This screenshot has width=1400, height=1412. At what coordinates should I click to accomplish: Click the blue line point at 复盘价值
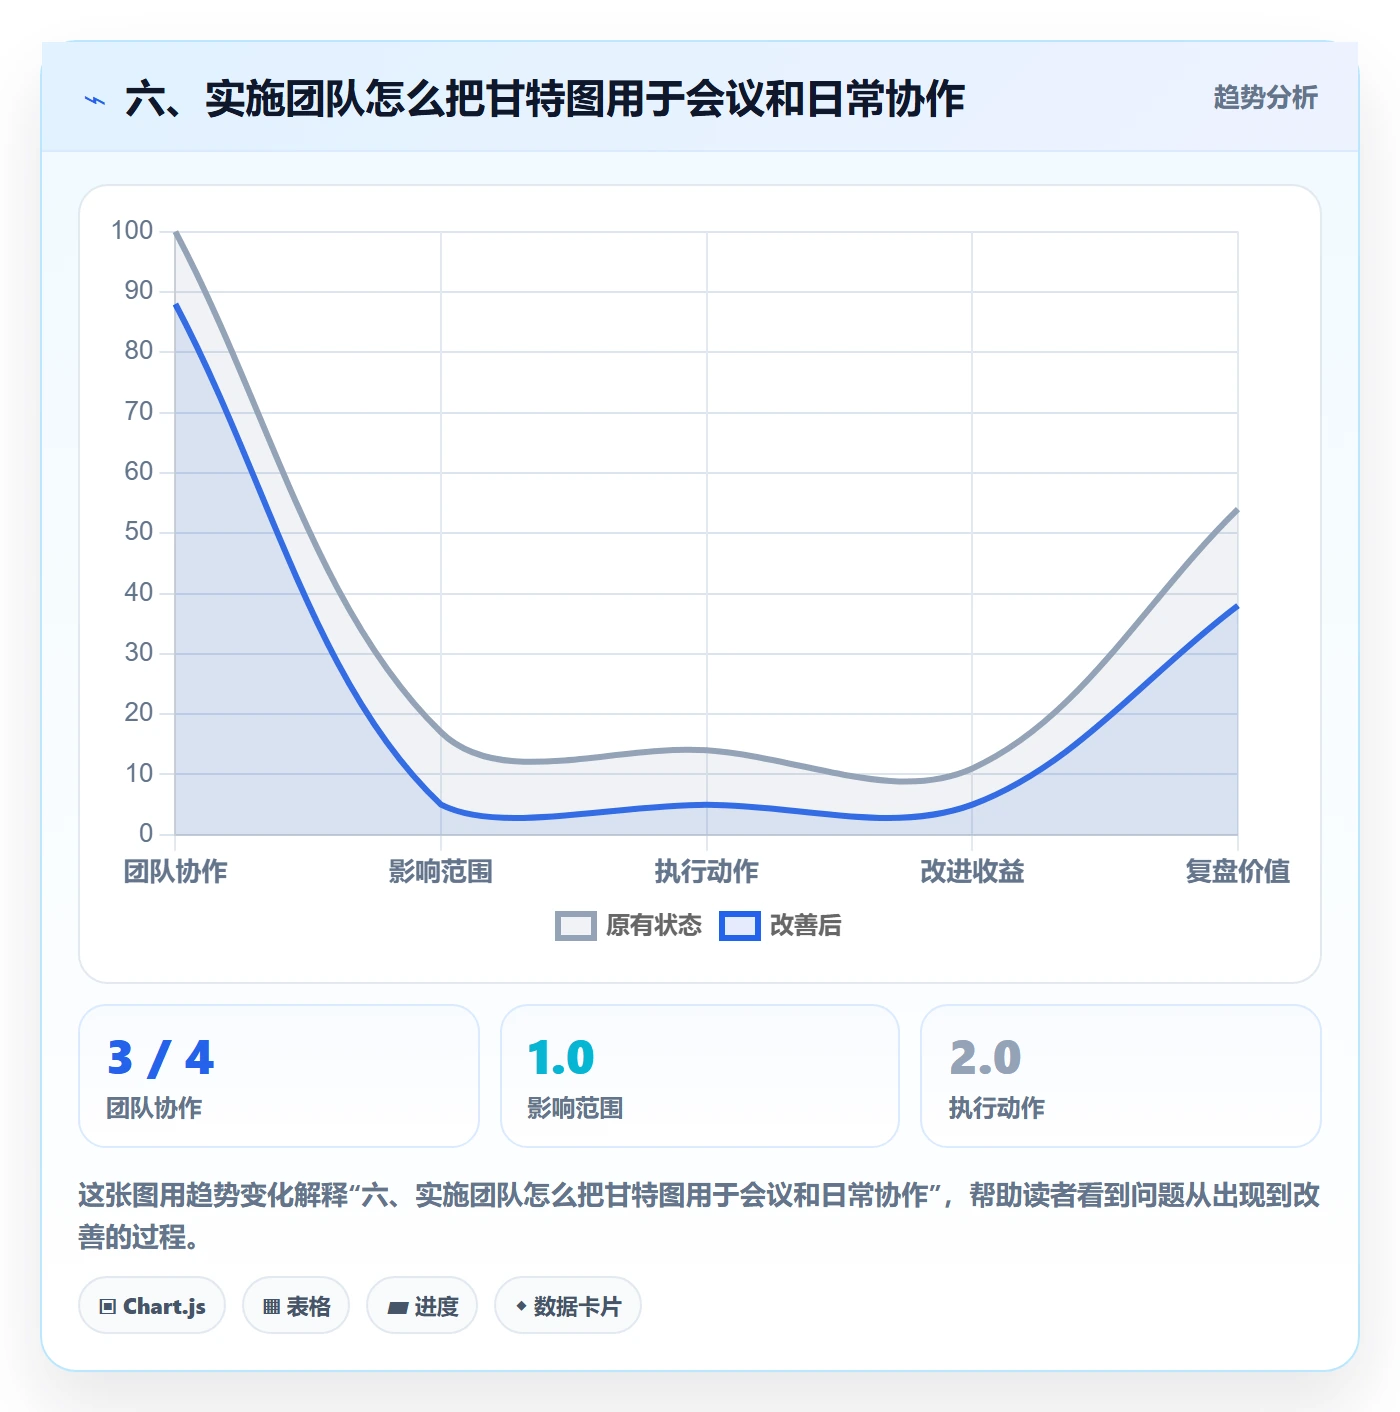click(1238, 606)
